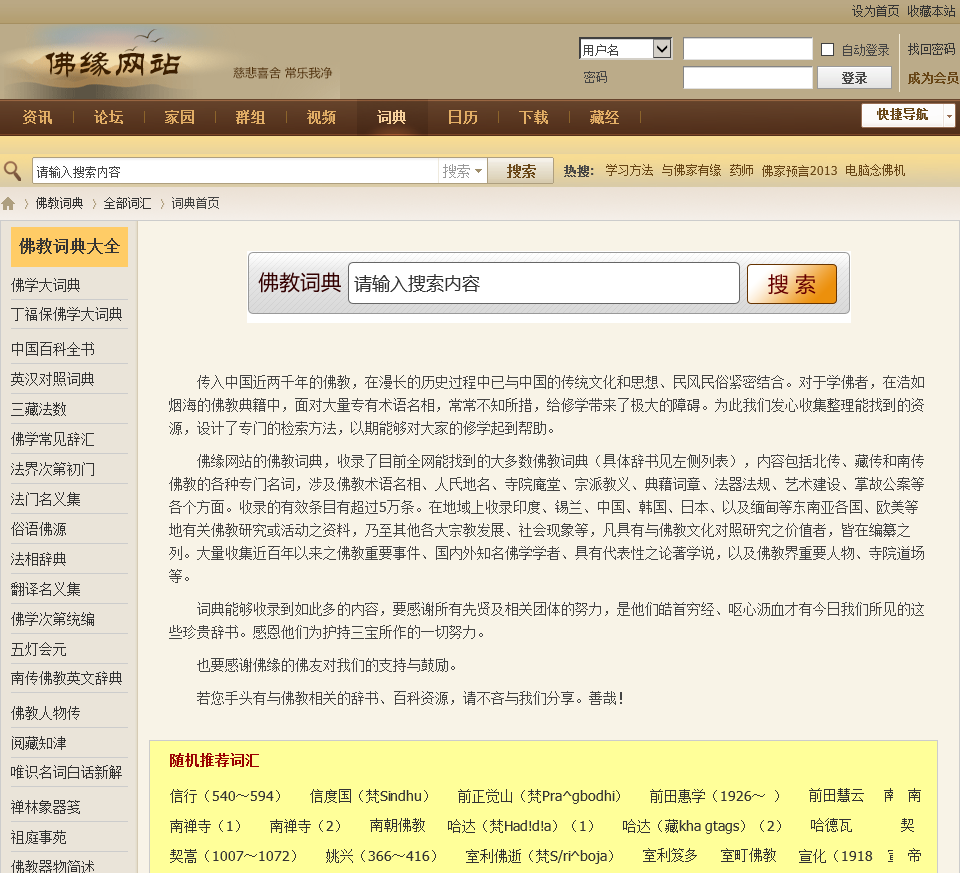Open 禅林象器笺 in sidebar
The image size is (960, 873).
[46, 807]
